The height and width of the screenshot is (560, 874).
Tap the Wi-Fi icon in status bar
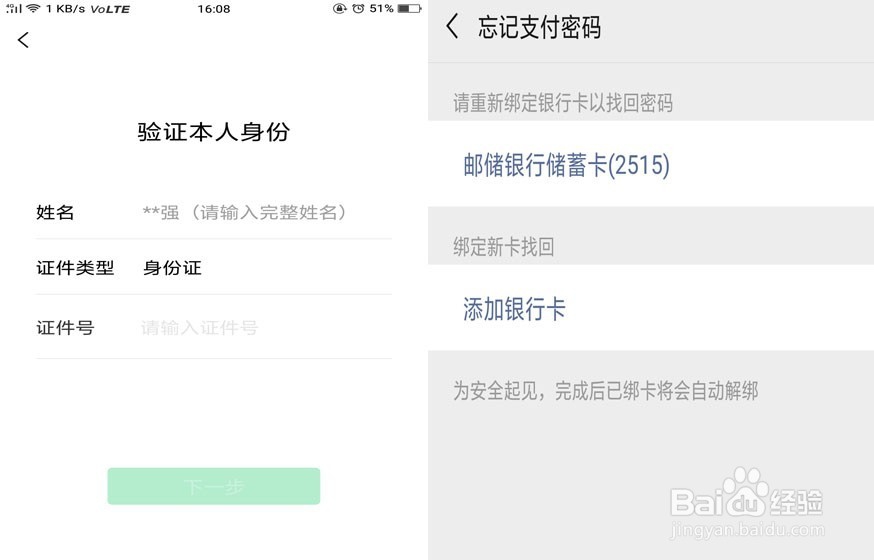[33, 8]
